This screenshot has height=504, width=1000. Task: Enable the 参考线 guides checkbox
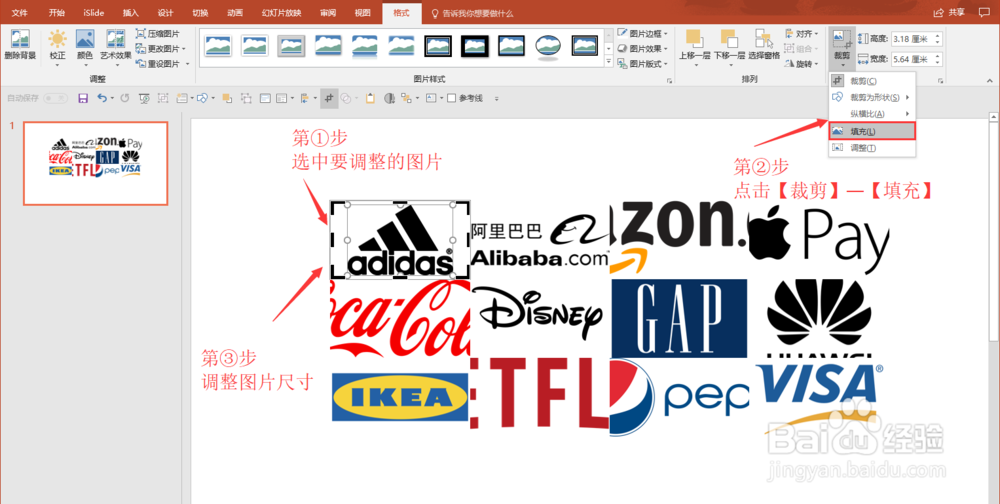pos(451,98)
